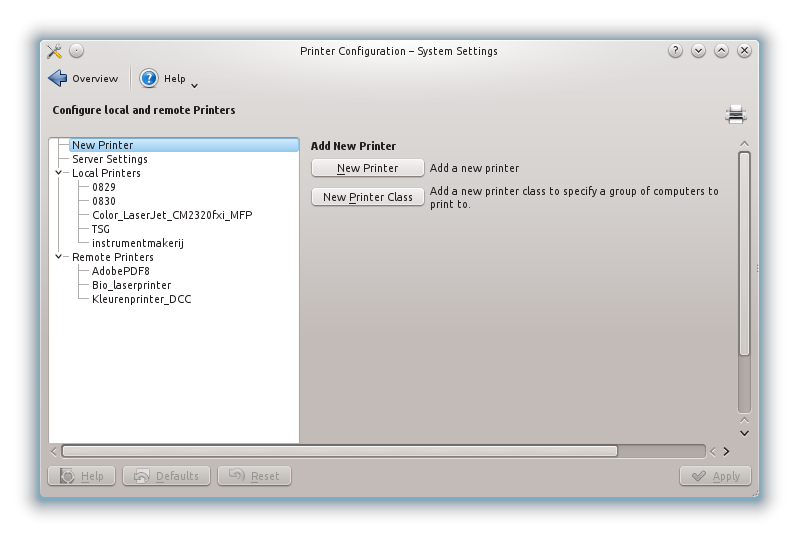Viewport: 799px width, 537px height.
Task: Select the Kleurenprinter_DCC remote printer
Action: (141, 299)
